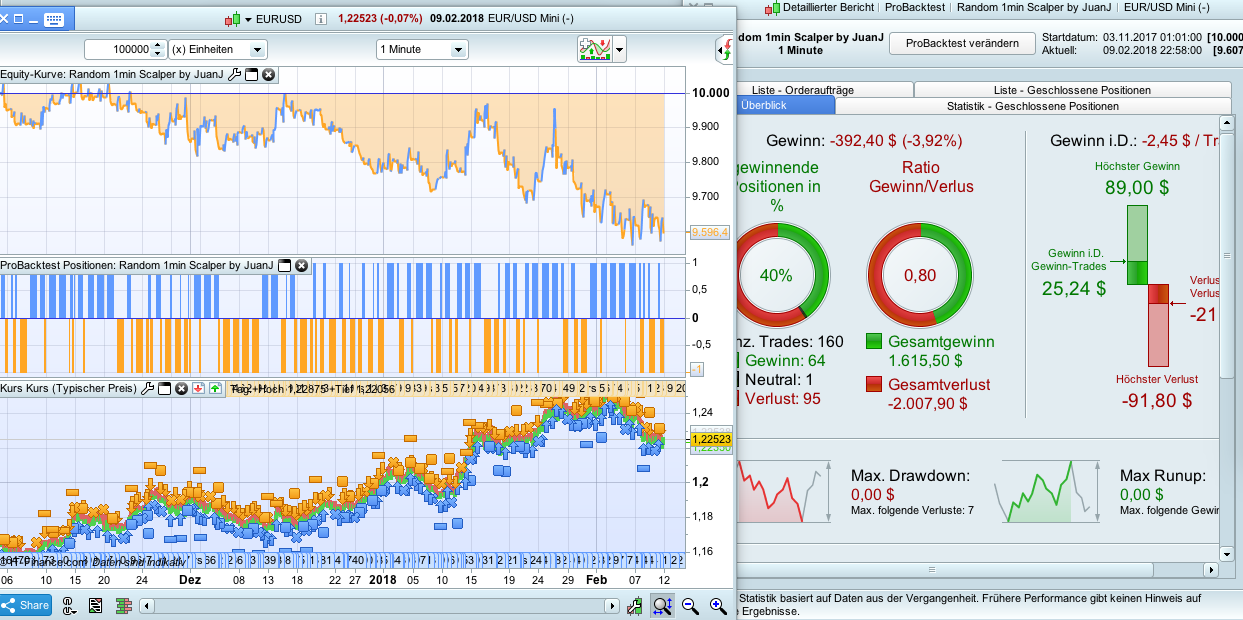Click Höchster Gewinn value 89,00 $
Image resolution: width=1243 pixels, height=620 pixels.
(x=1137, y=187)
